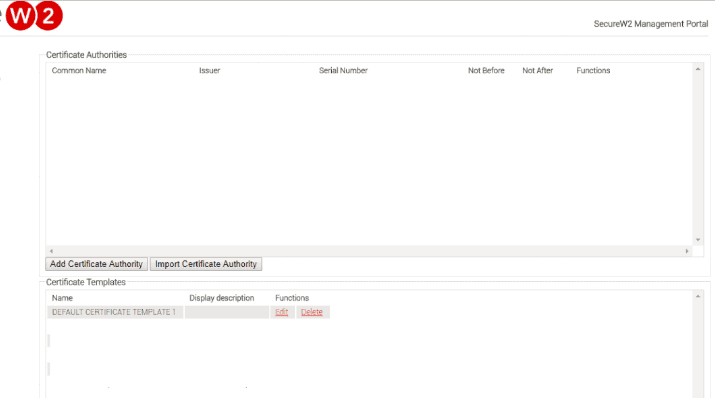Click Functions header in Certificate Authorities table
Image resolution: width=715 pixels, height=398 pixels.
pyautogui.click(x=593, y=70)
